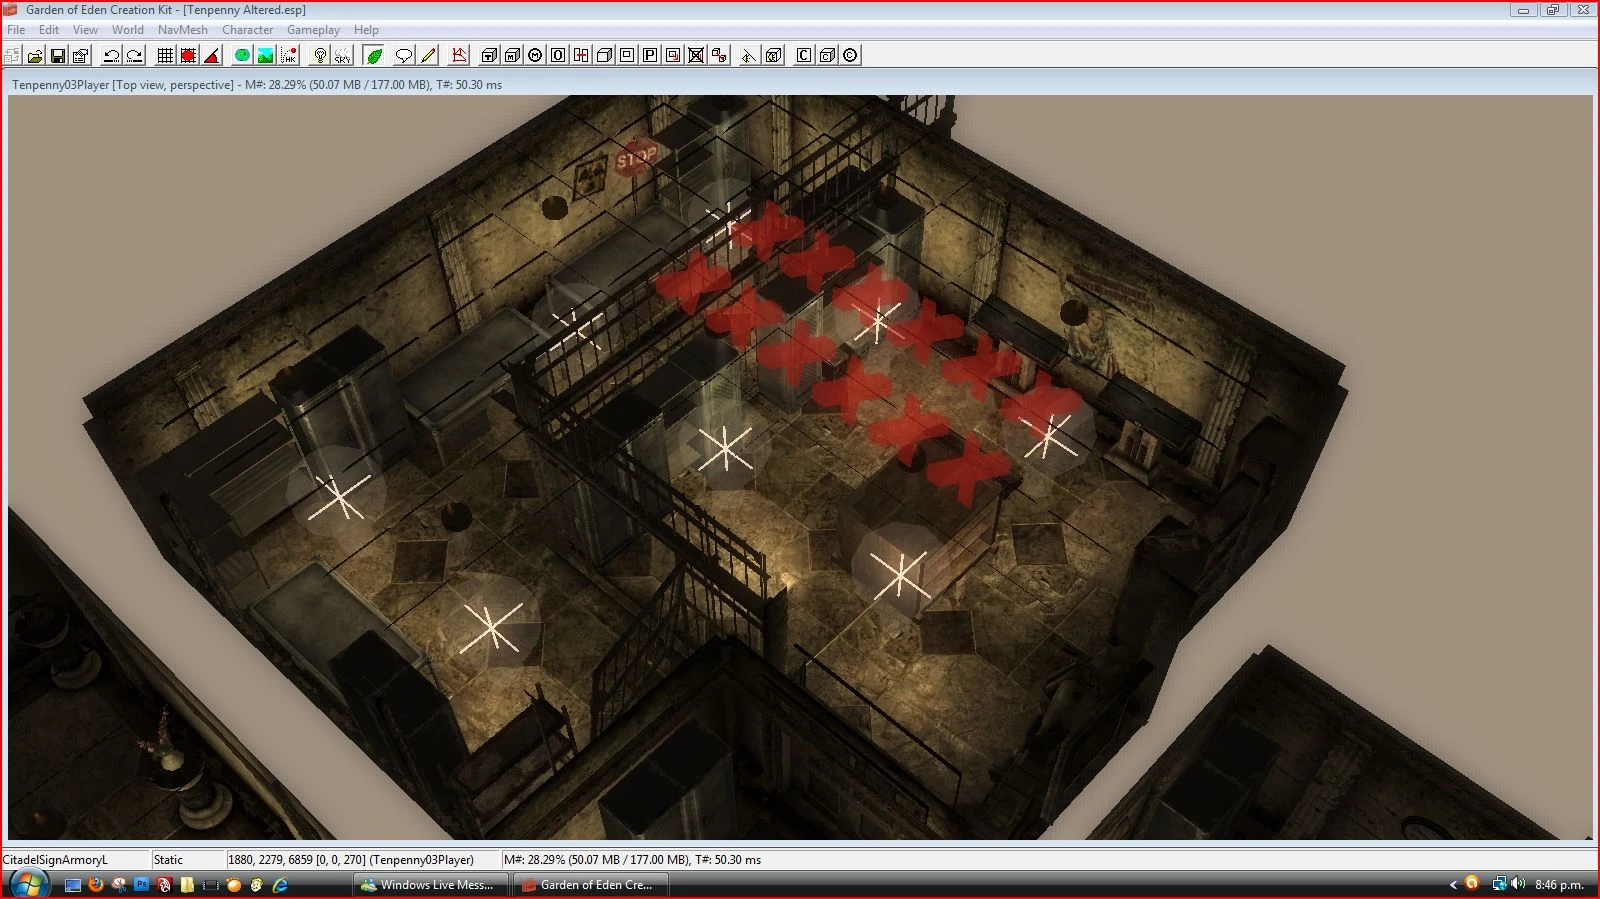The height and width of the screenshot is (899, 1600).
Task: Launch Firefox from quick launch
Action: tap(96, 885)
